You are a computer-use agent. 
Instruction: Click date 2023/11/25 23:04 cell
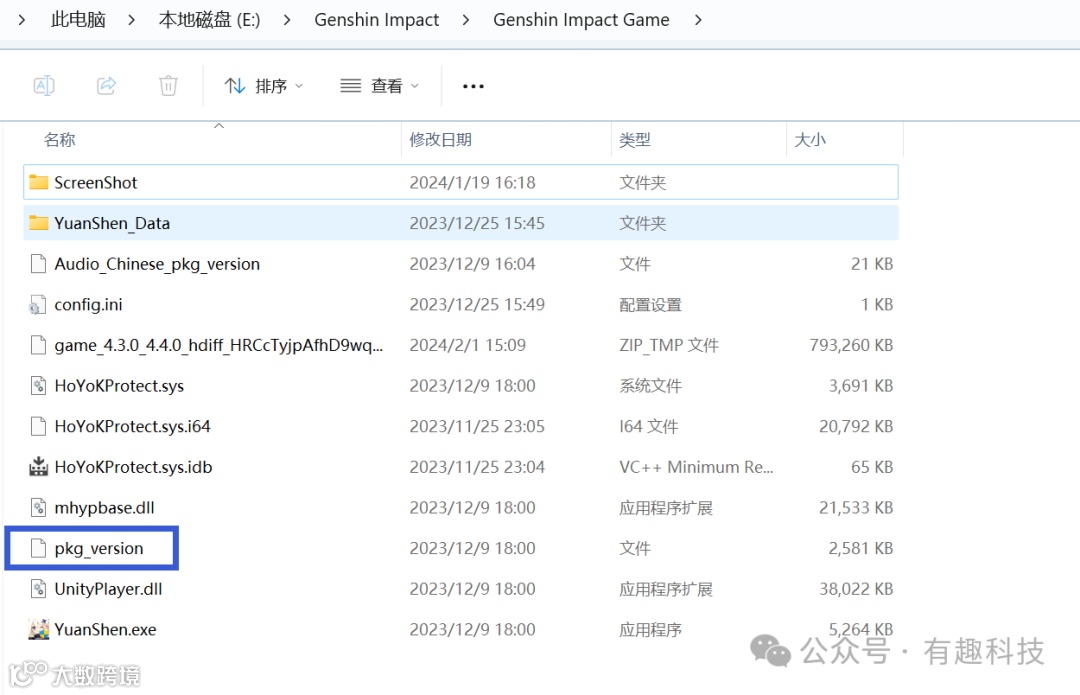click(x=477, y=467)
